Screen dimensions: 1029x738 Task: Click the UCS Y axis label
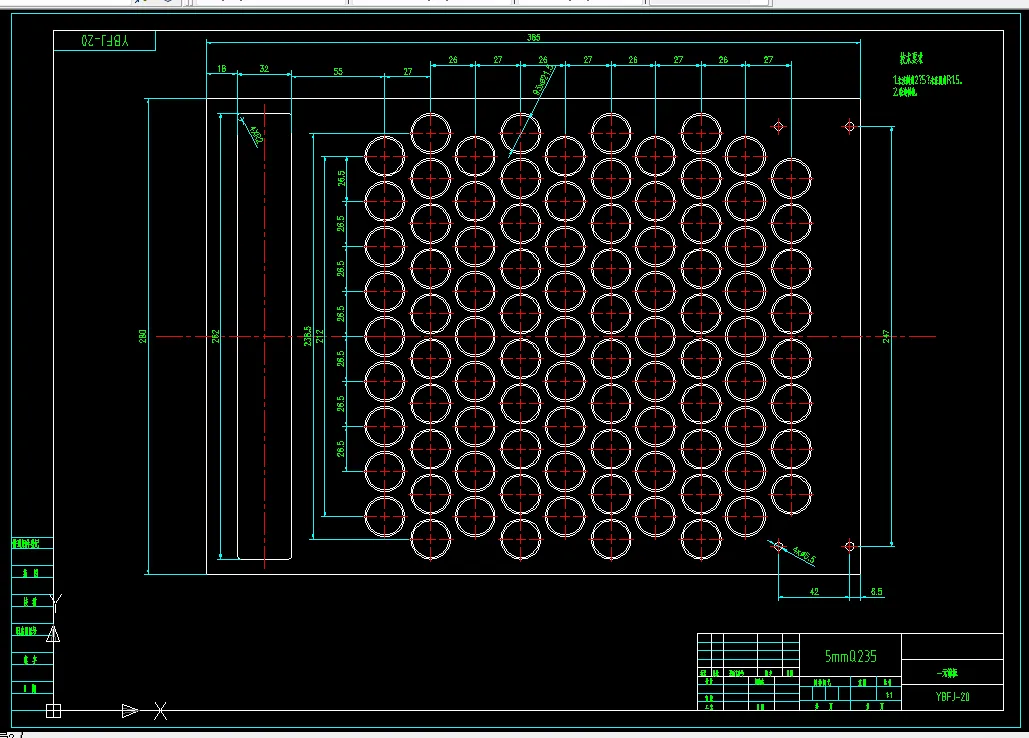56,603
